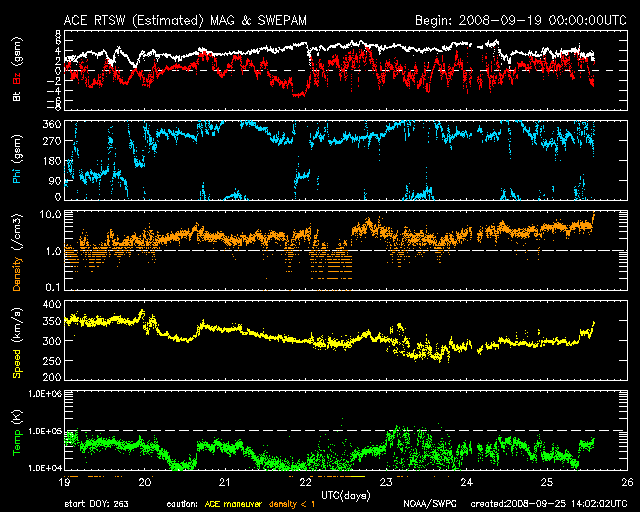Click the '1.0E+04' tick on Temp axis
Image resolution: width=640 pixels, height=512 pixels.
click(45, 467)
